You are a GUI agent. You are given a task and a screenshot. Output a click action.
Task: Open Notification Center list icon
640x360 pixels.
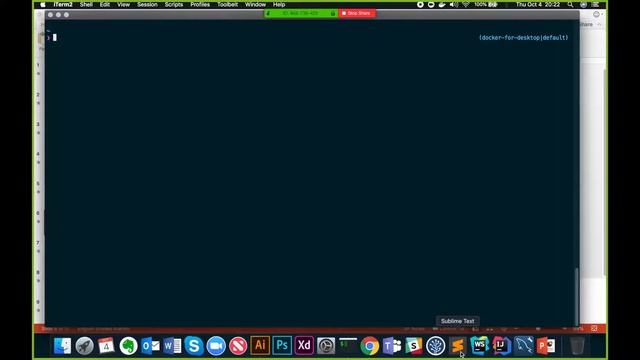[596, 4]
